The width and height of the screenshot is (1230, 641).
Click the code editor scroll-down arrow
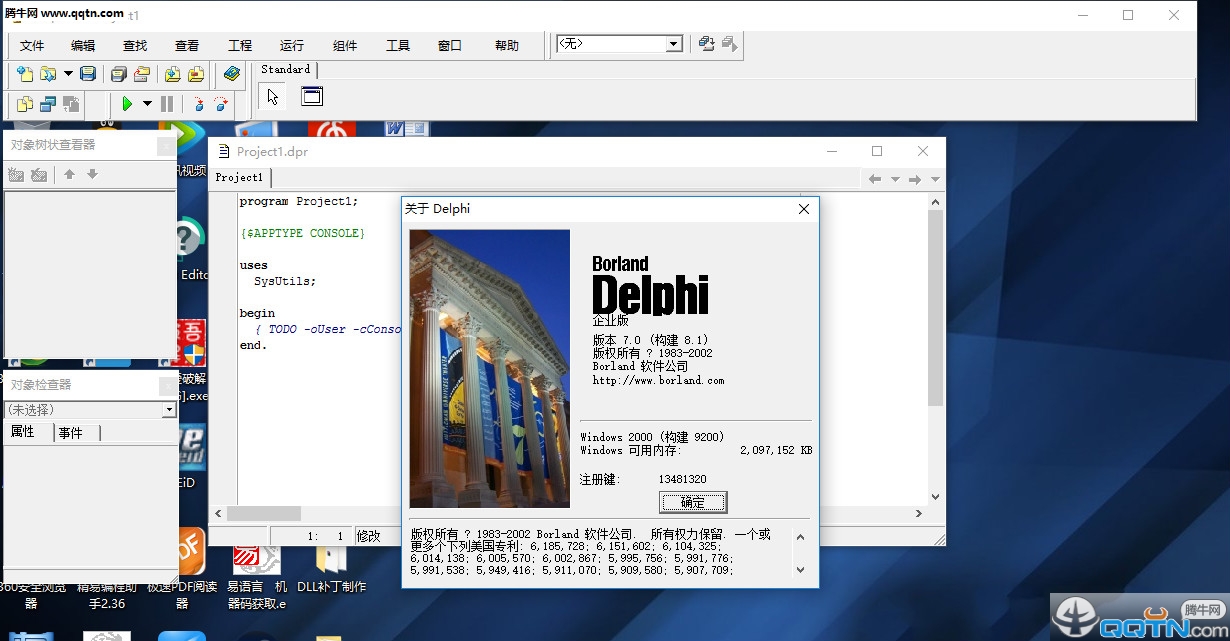click(936, 497)
